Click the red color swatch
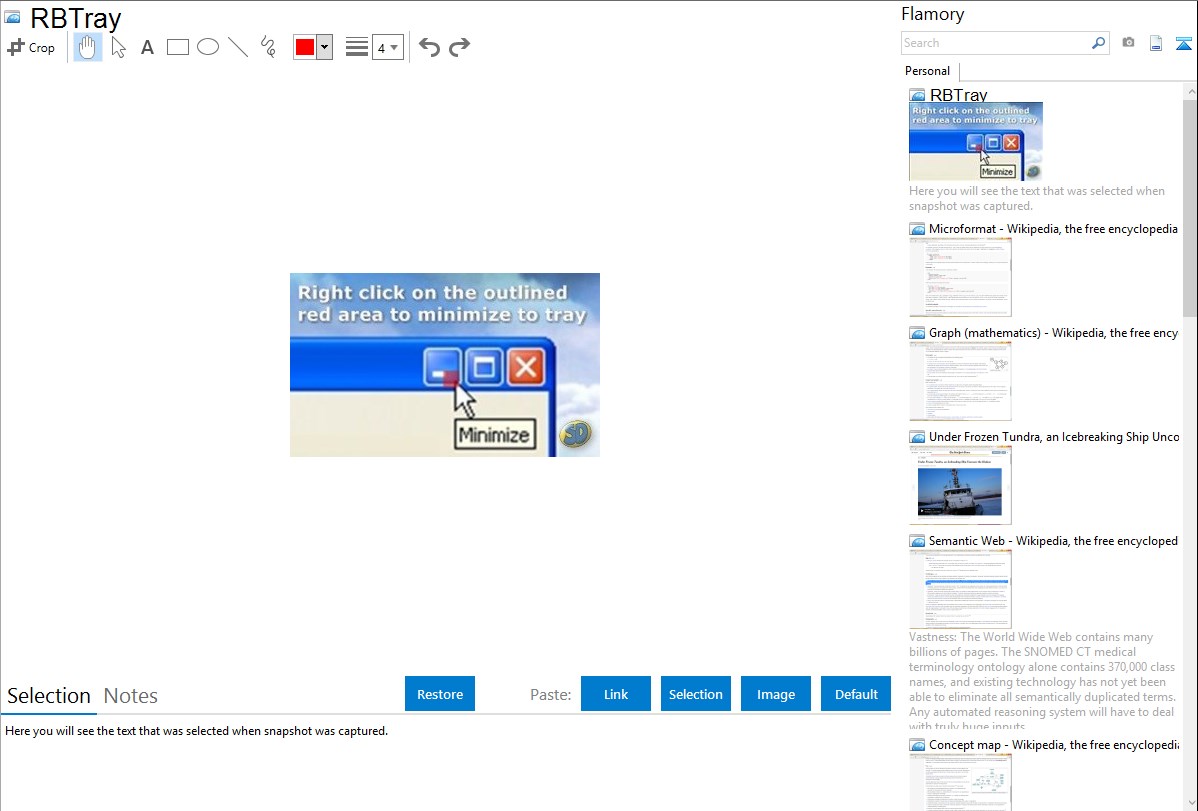This screenshot has height=811, width=1198. tap(305, 47)
